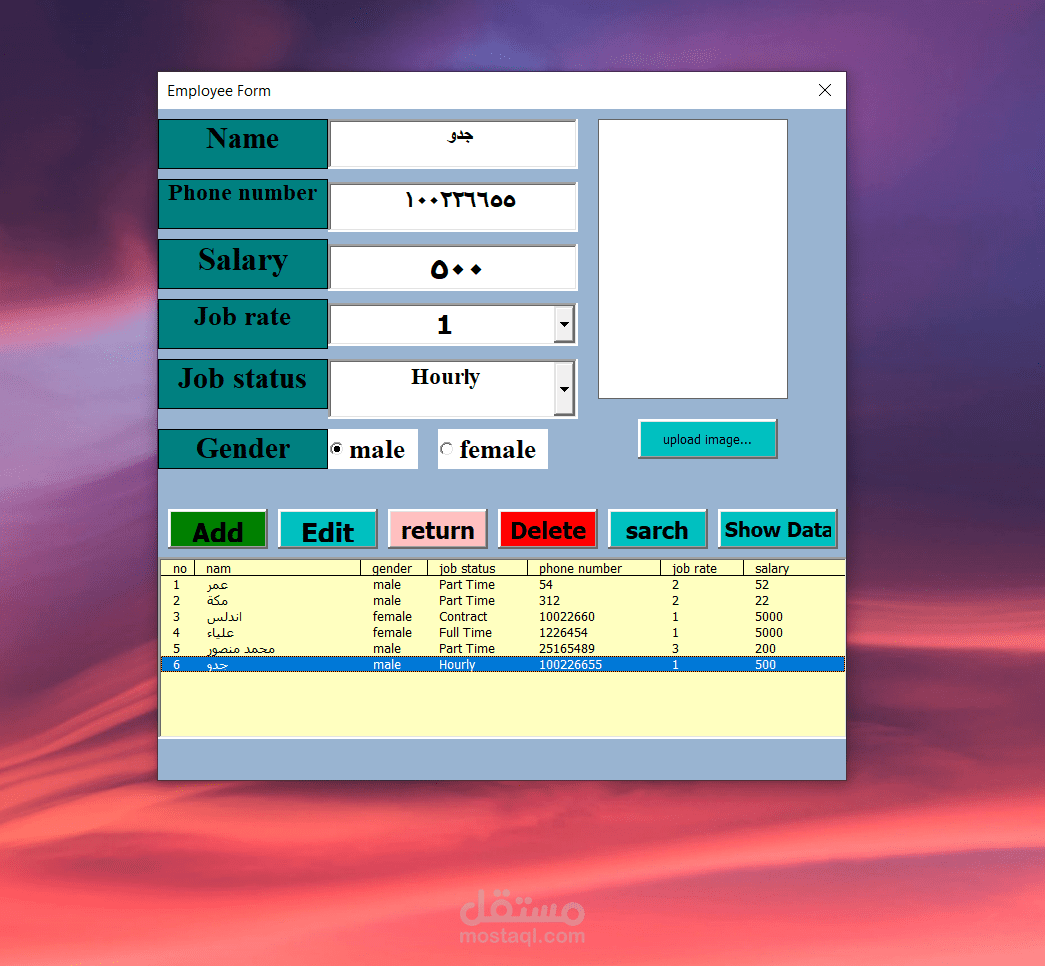Select row 1 in the employee list

point(503,585)
